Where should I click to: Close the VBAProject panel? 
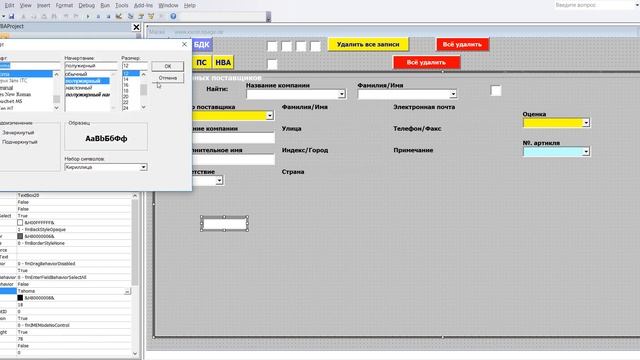[x=136, y=27]
